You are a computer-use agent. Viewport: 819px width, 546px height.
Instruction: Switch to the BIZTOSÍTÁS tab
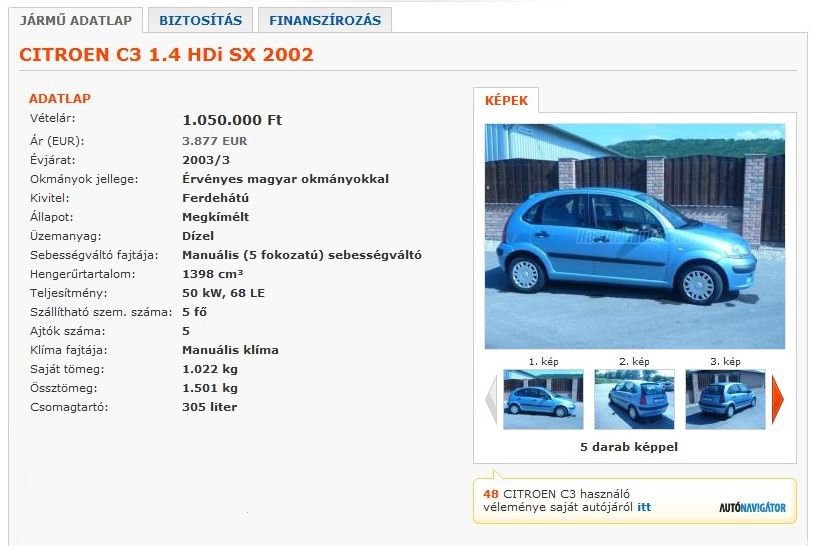pos(201,20)
